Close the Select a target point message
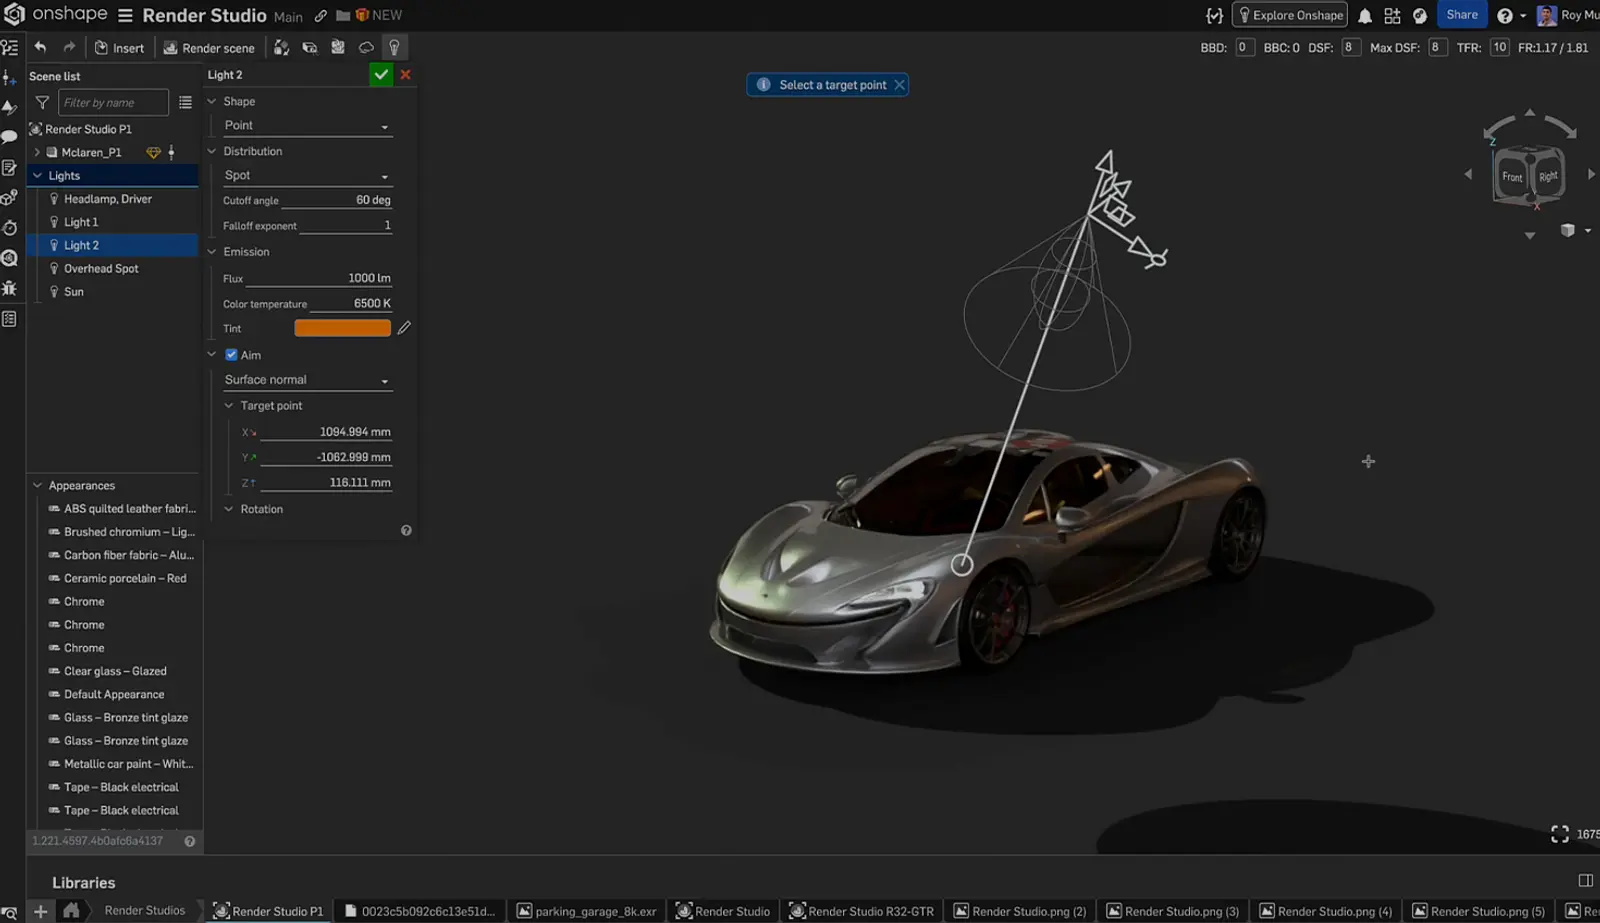The height and width of the screenshot is (923, 1600). tap(899, 85)
